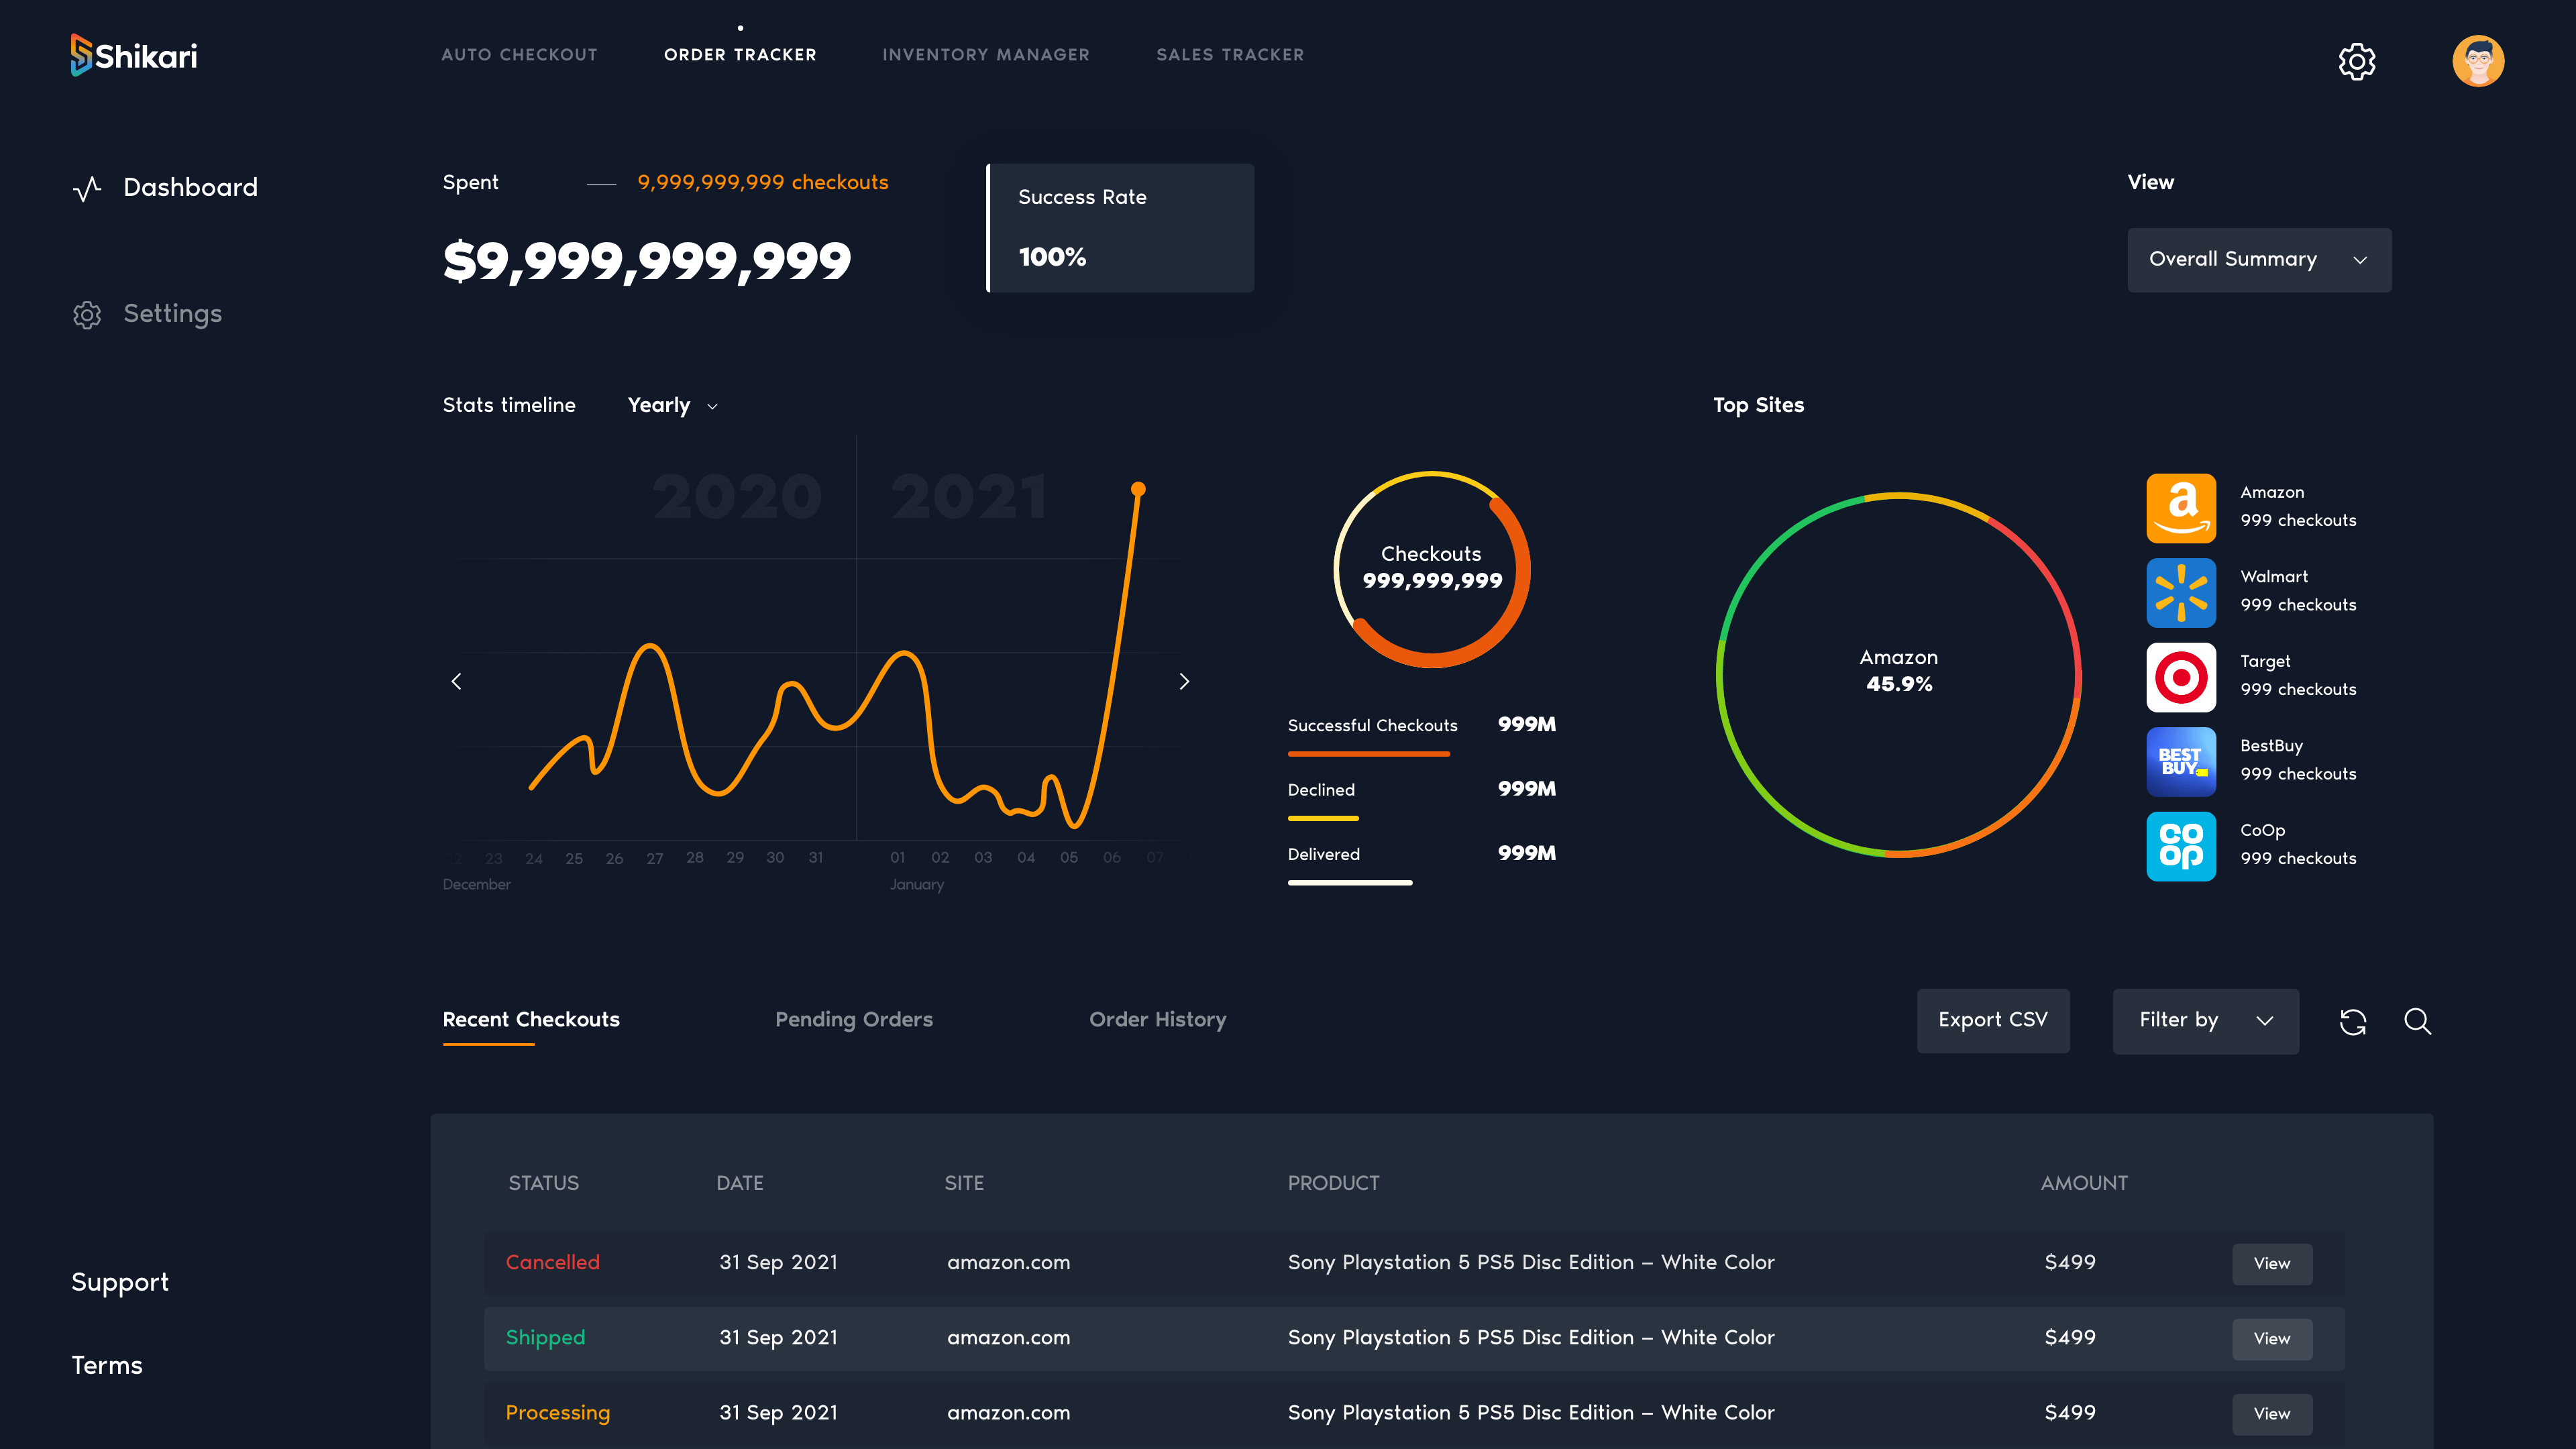Go to previous chart period arrow
Screen dimensions: 2576x1449
coord(456,681)
